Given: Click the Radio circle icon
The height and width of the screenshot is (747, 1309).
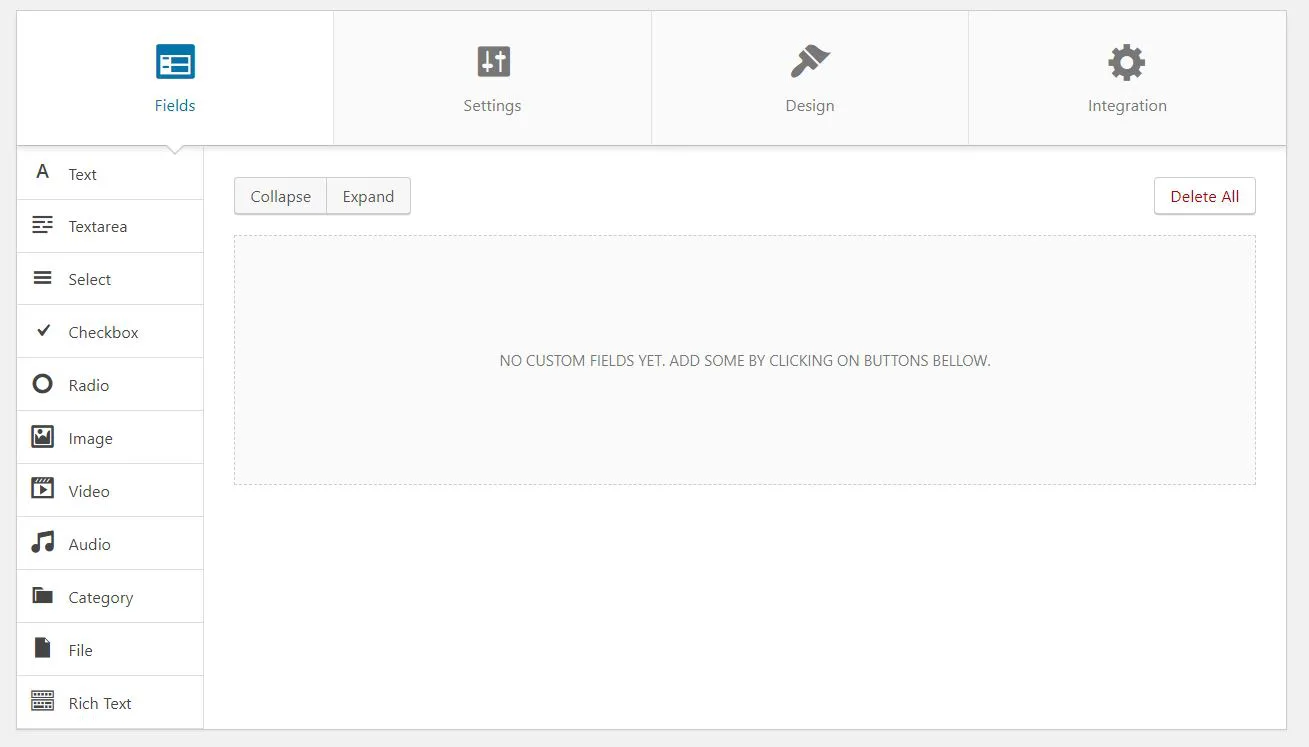Looking at the screenshot, I should (x=42, y=384).
